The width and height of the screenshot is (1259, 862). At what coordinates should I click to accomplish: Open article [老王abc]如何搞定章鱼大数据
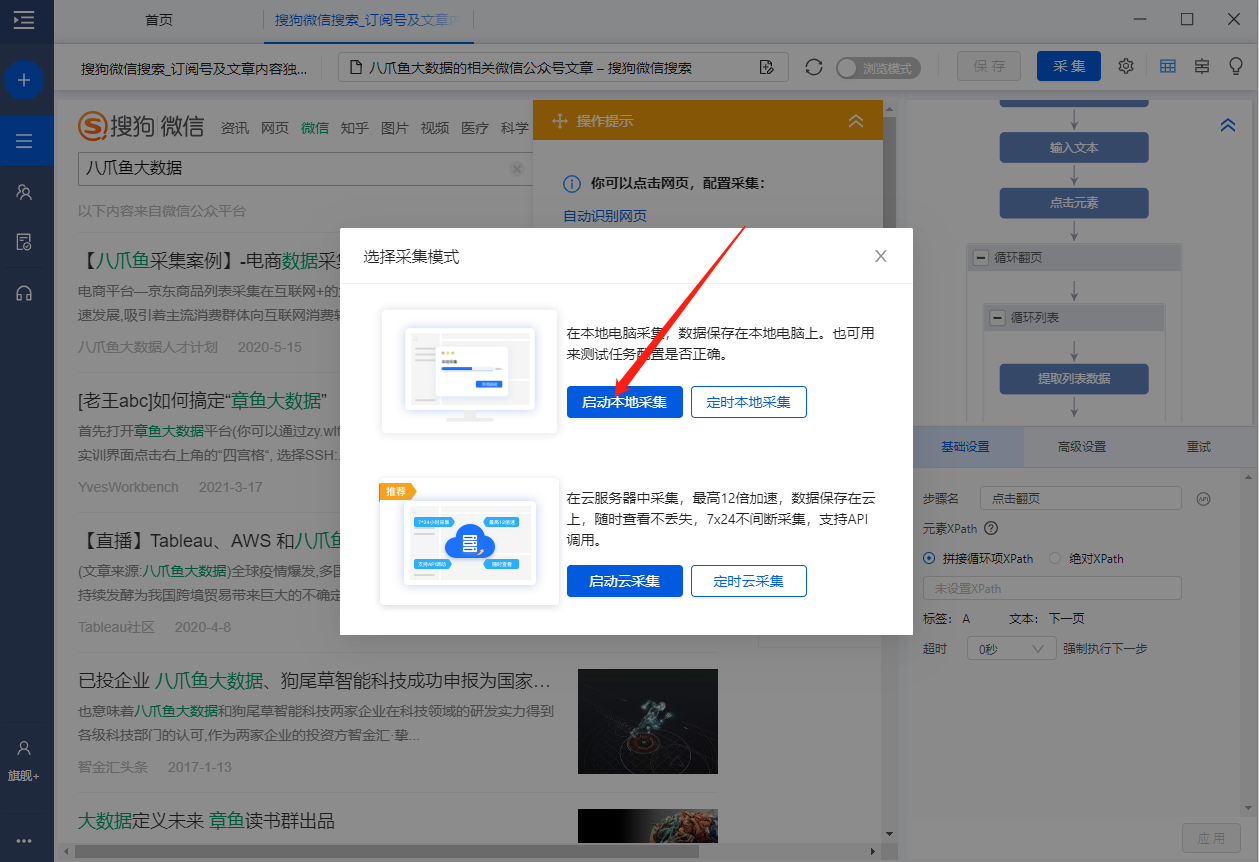coord(203,401)
